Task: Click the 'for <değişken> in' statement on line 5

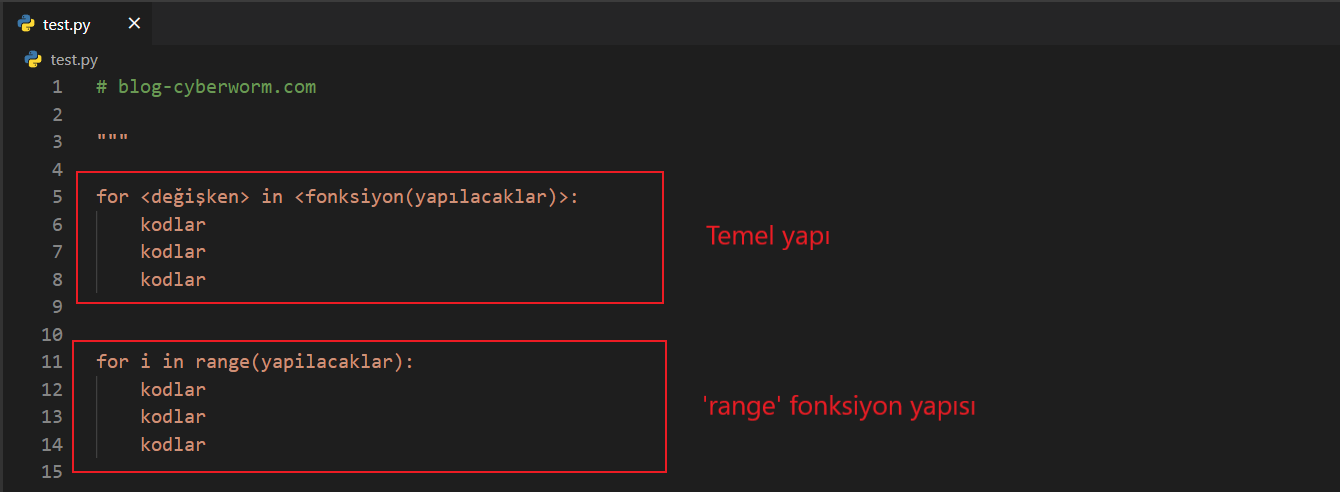Action: point(189,197)
